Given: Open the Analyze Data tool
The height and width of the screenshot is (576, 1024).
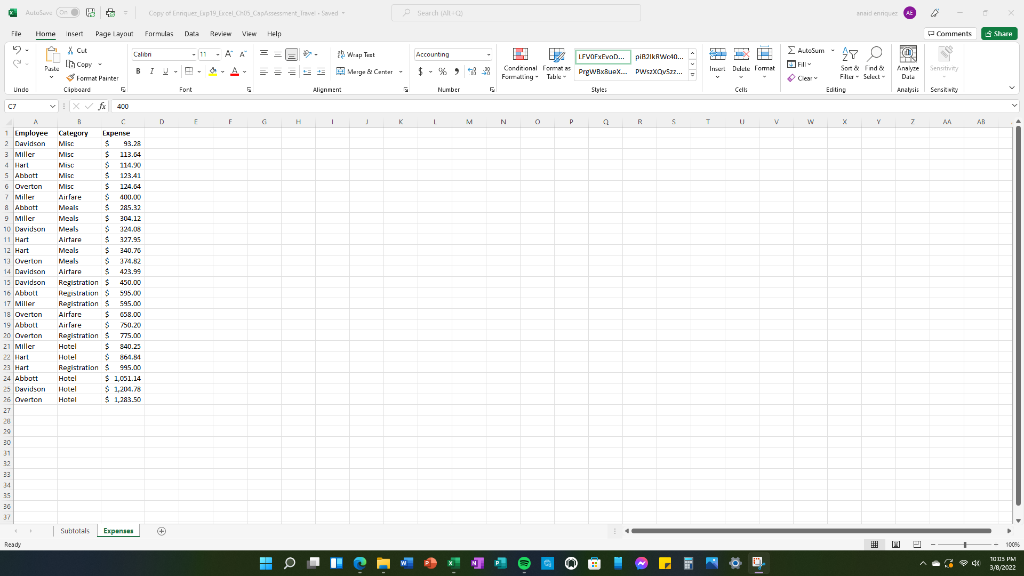Looking at the screenshot, I should (x=908, y=63).
